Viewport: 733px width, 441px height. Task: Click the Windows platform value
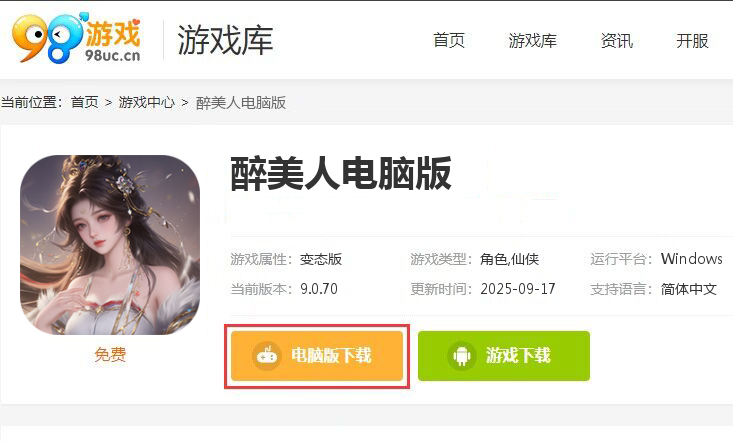(x=691, y=259)
